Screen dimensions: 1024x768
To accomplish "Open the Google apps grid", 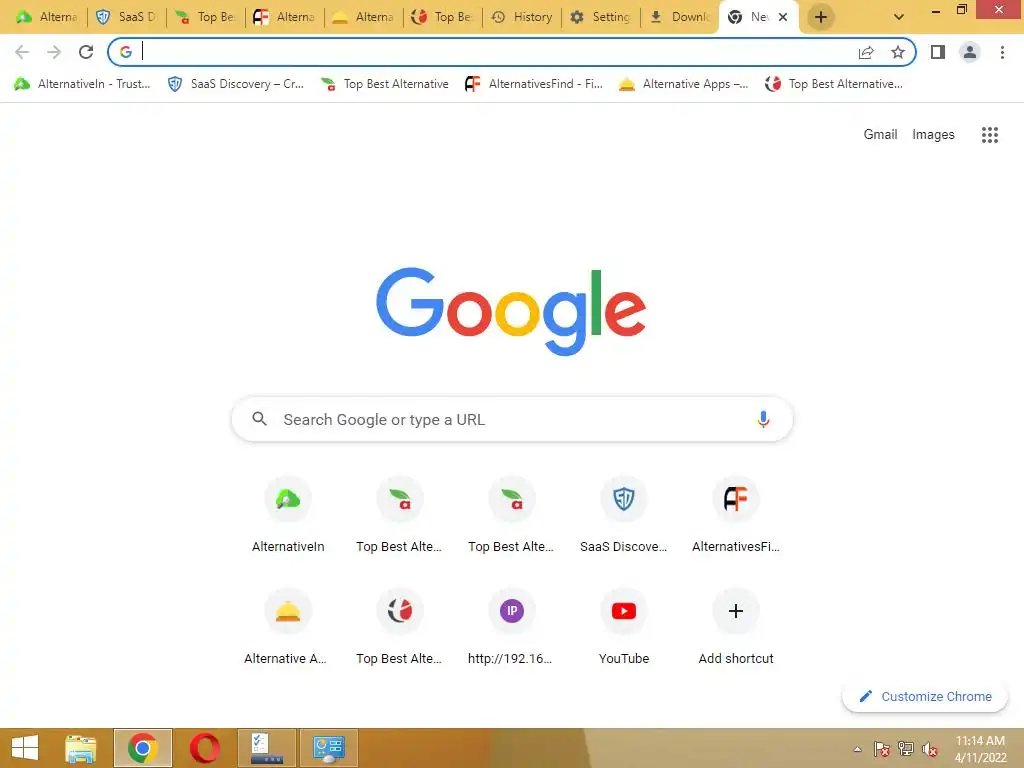I will (x=990, y=135).
